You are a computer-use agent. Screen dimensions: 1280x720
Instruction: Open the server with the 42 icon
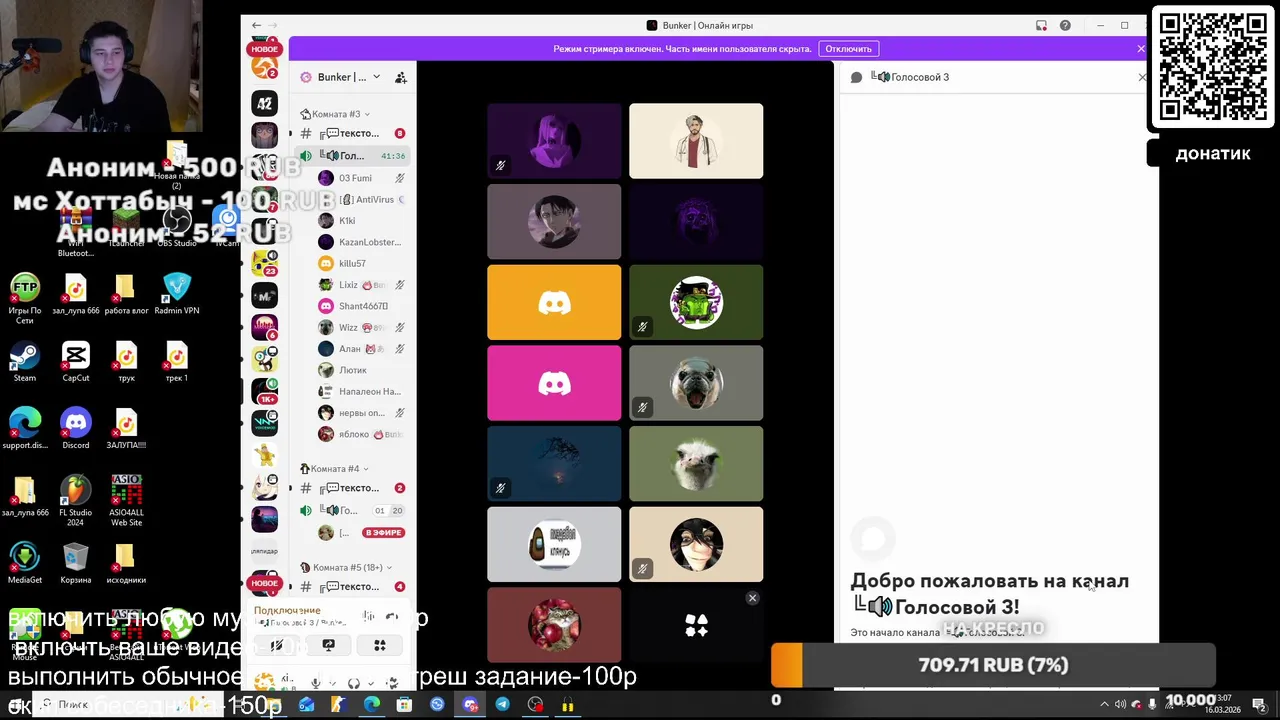pyautogui.click(x=264, y=103)
